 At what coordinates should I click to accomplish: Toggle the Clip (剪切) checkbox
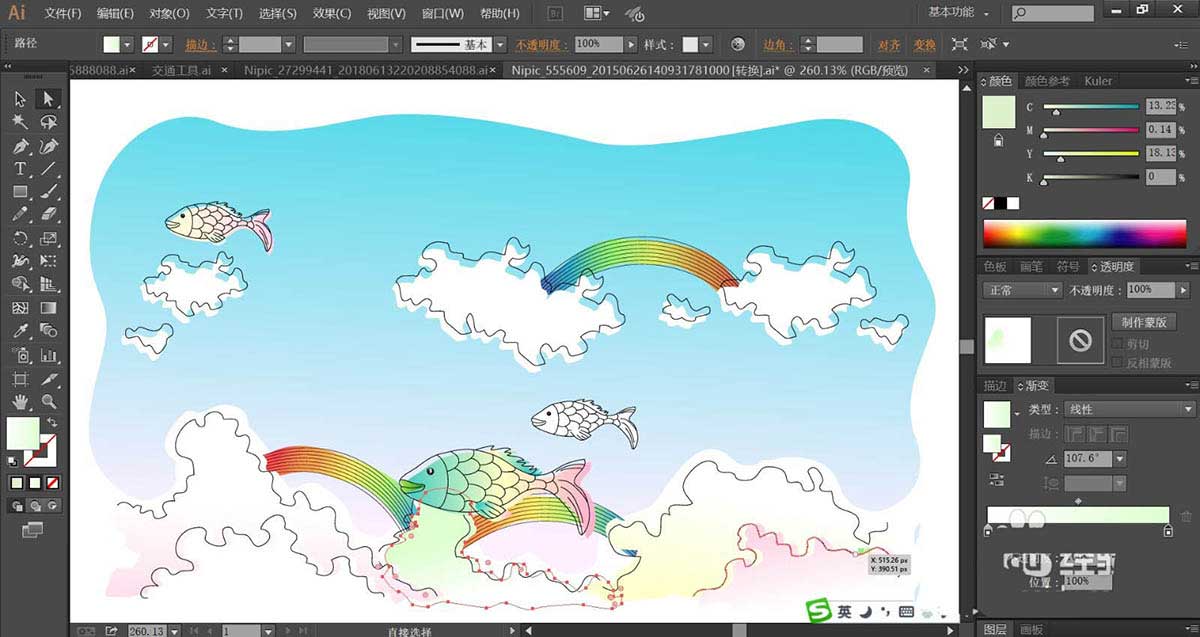1118,343
